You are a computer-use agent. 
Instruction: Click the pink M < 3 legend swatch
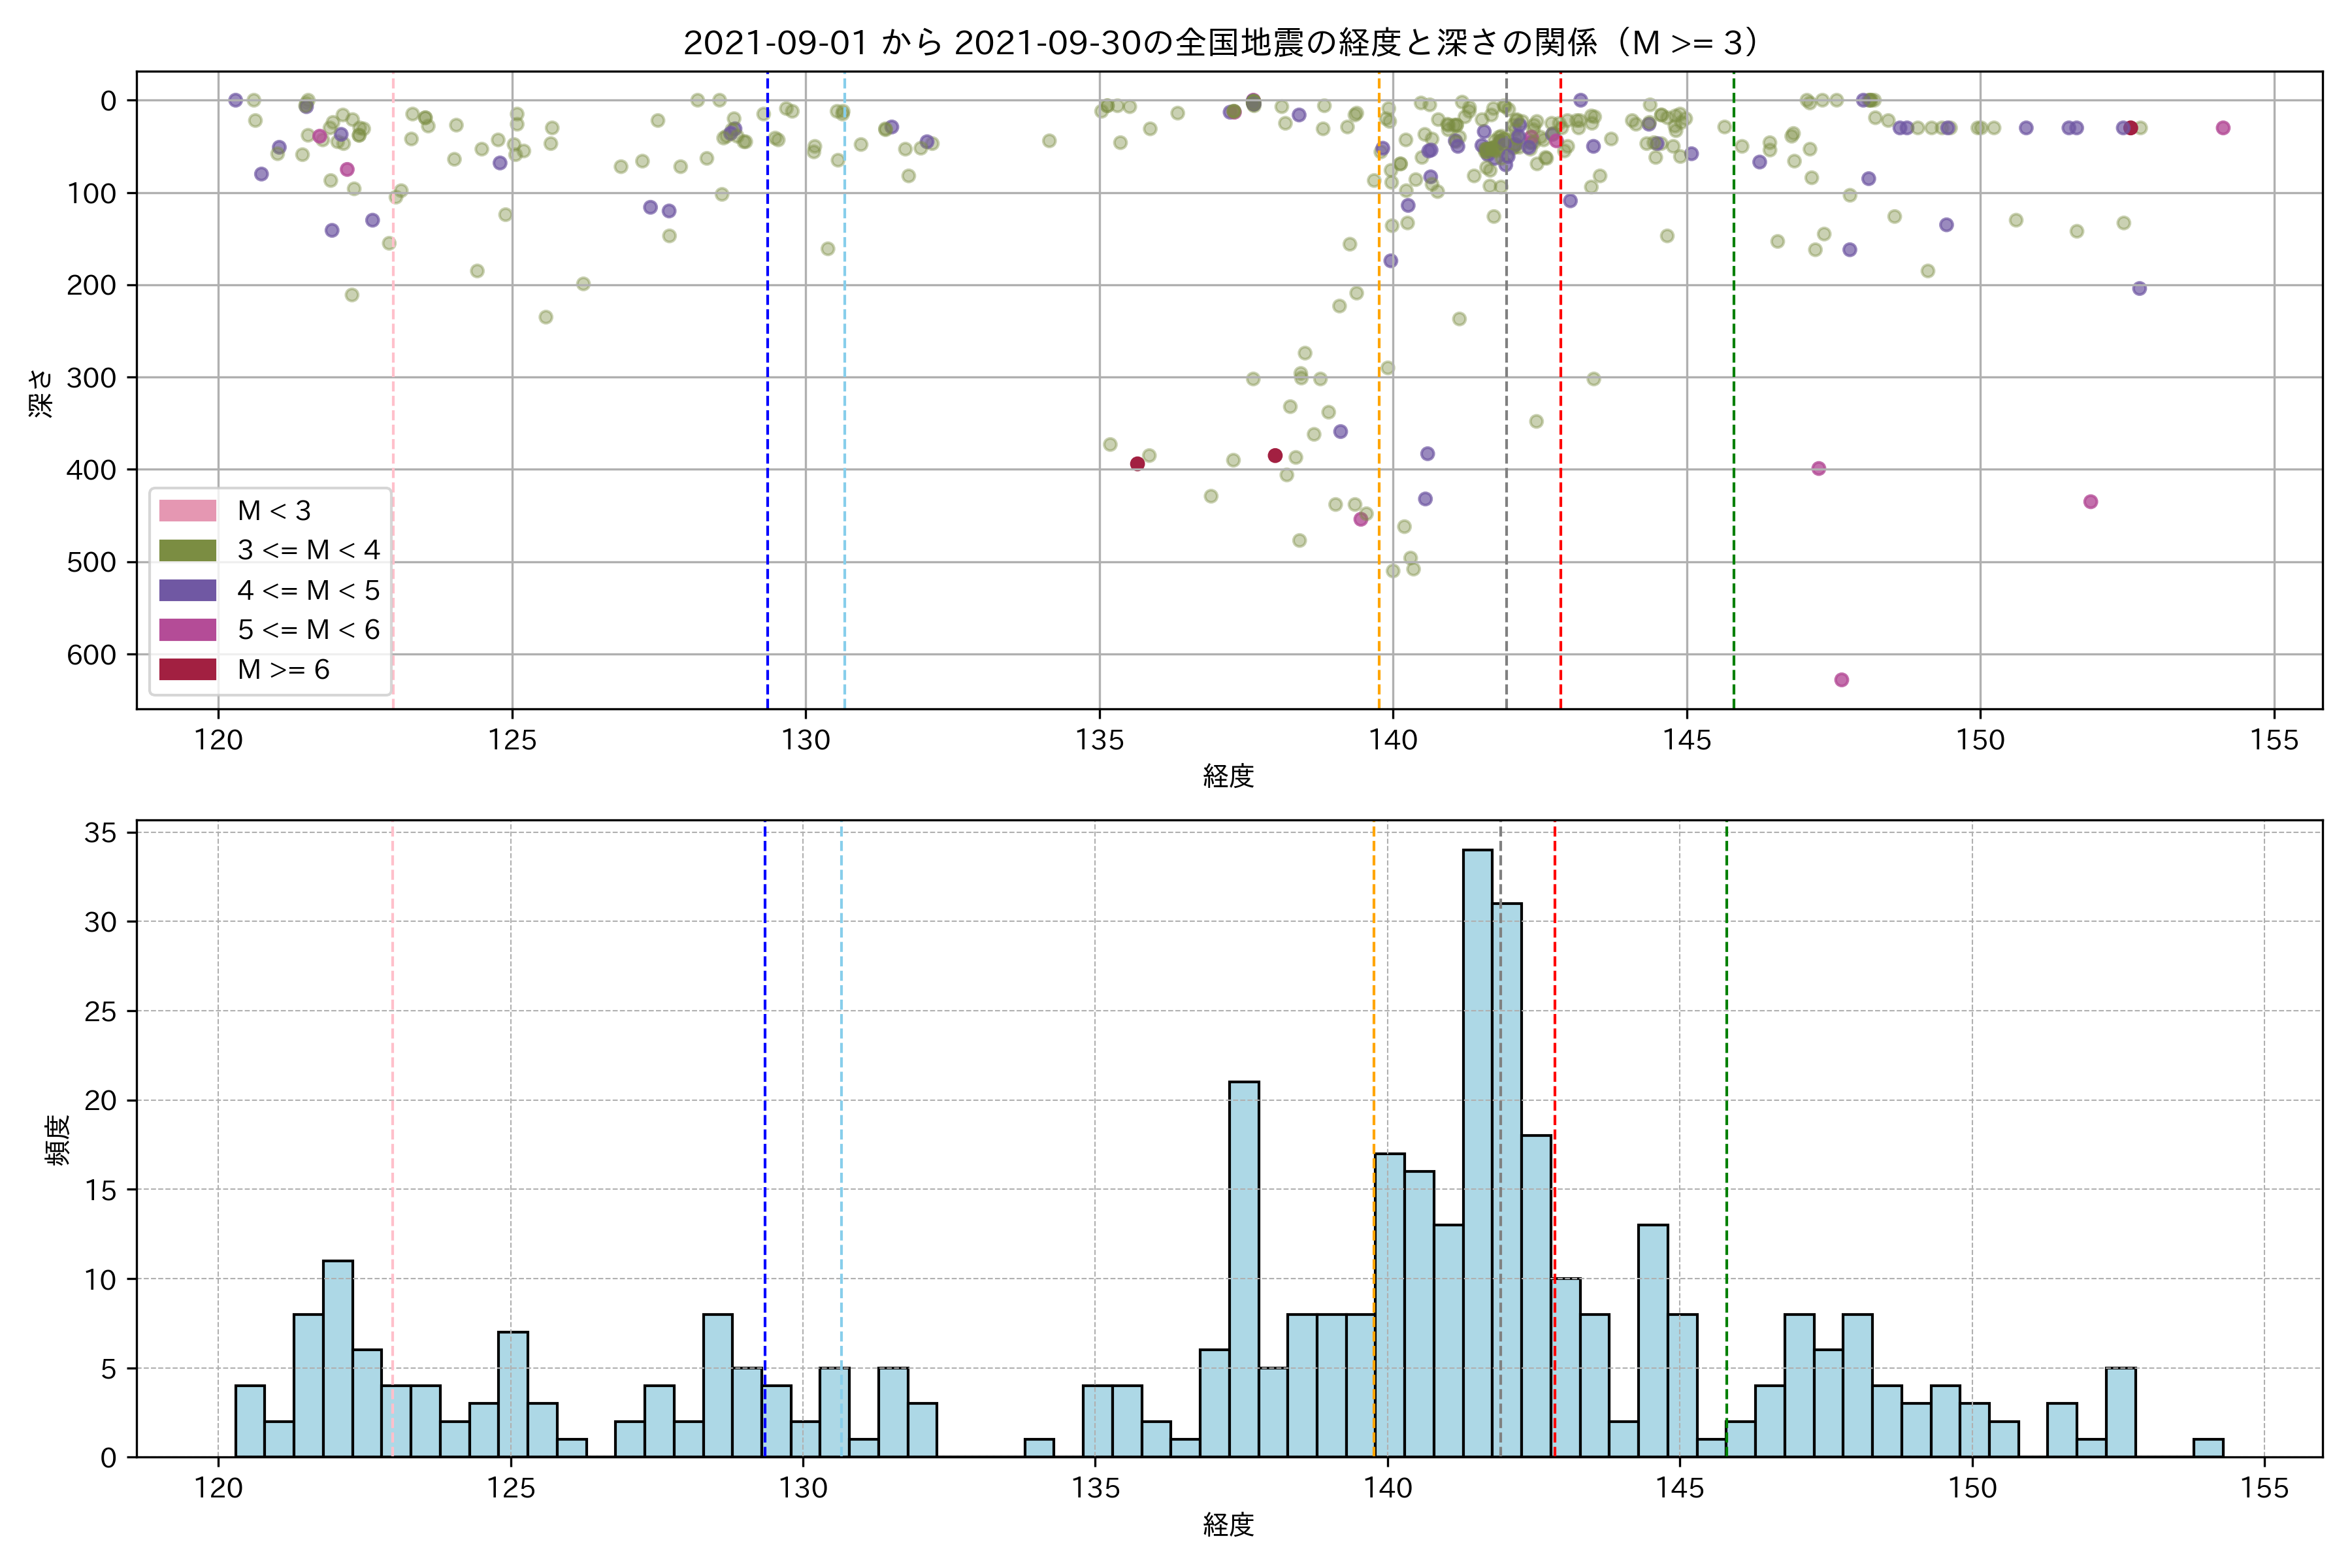[x=188, y=511]
